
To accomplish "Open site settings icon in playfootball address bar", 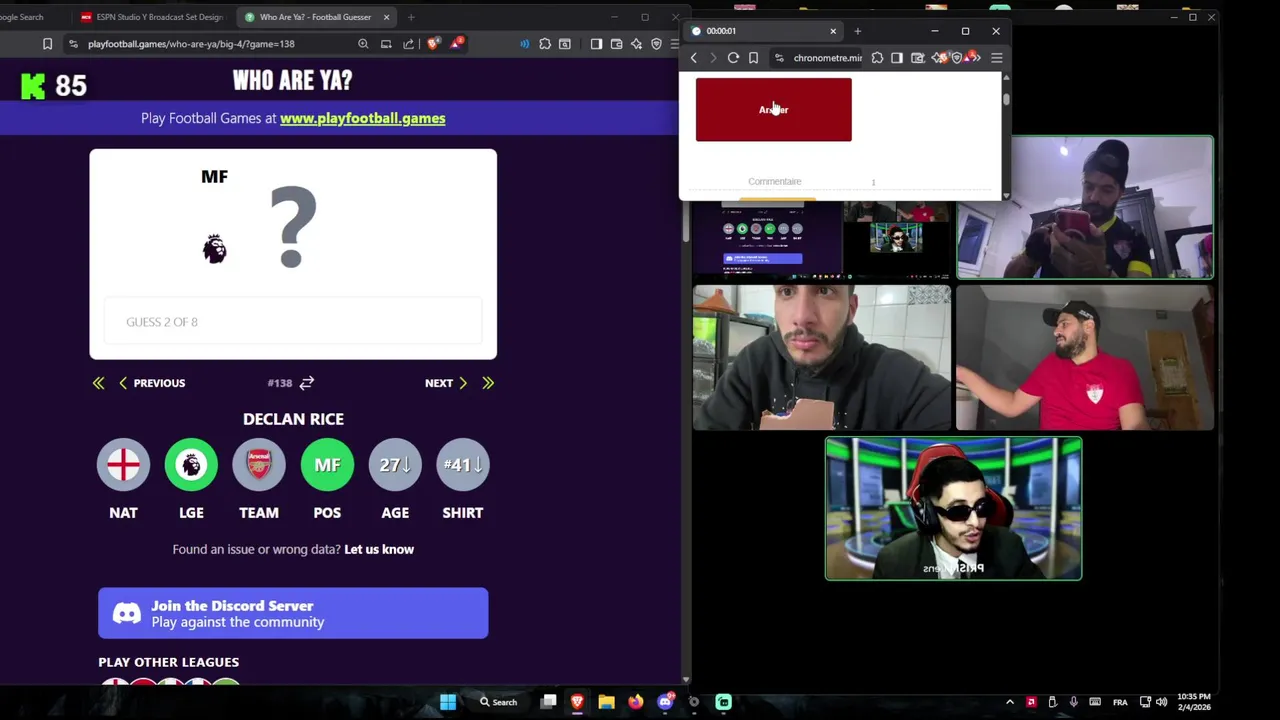I will [73, 44].
